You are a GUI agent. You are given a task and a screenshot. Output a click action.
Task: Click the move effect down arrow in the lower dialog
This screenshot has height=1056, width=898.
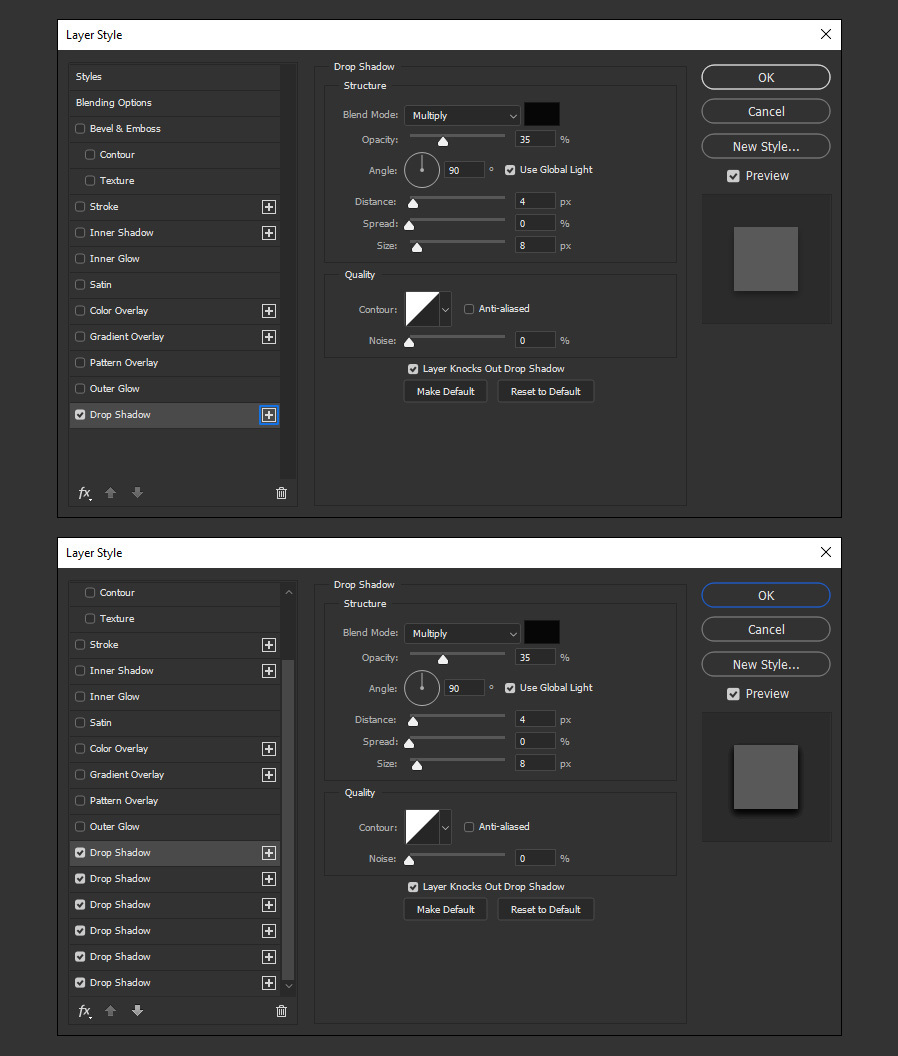point(137,1011)
